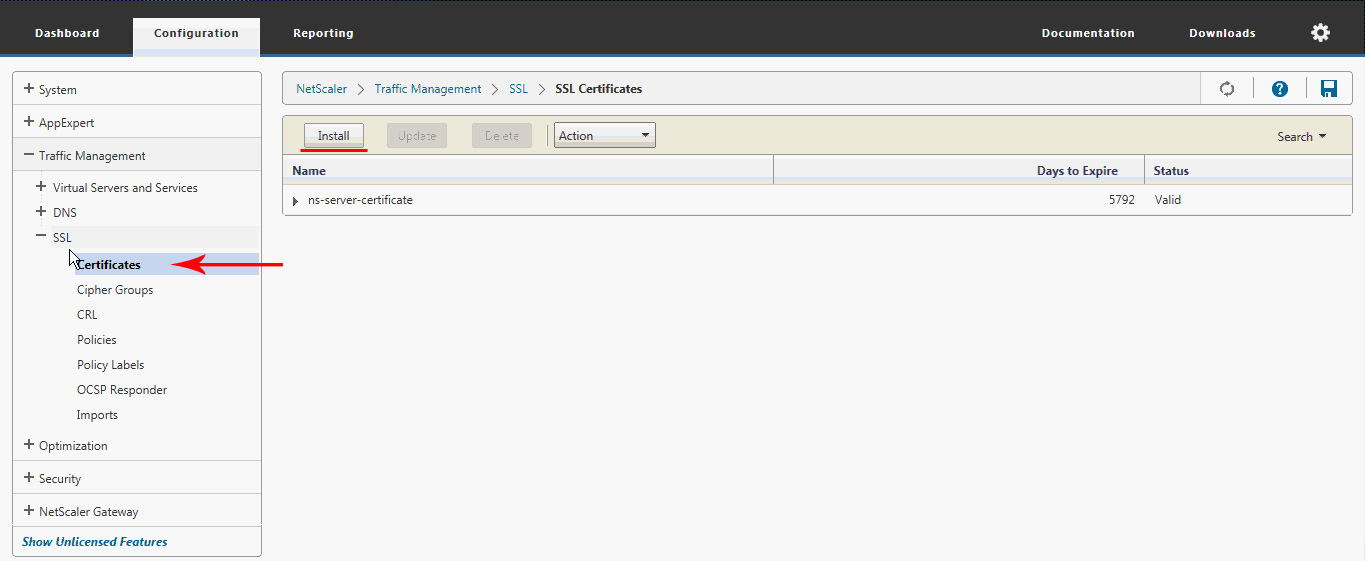Click the refresh icon in breadcrumb bar
1365x561 pixels.
click(1227, 89)
